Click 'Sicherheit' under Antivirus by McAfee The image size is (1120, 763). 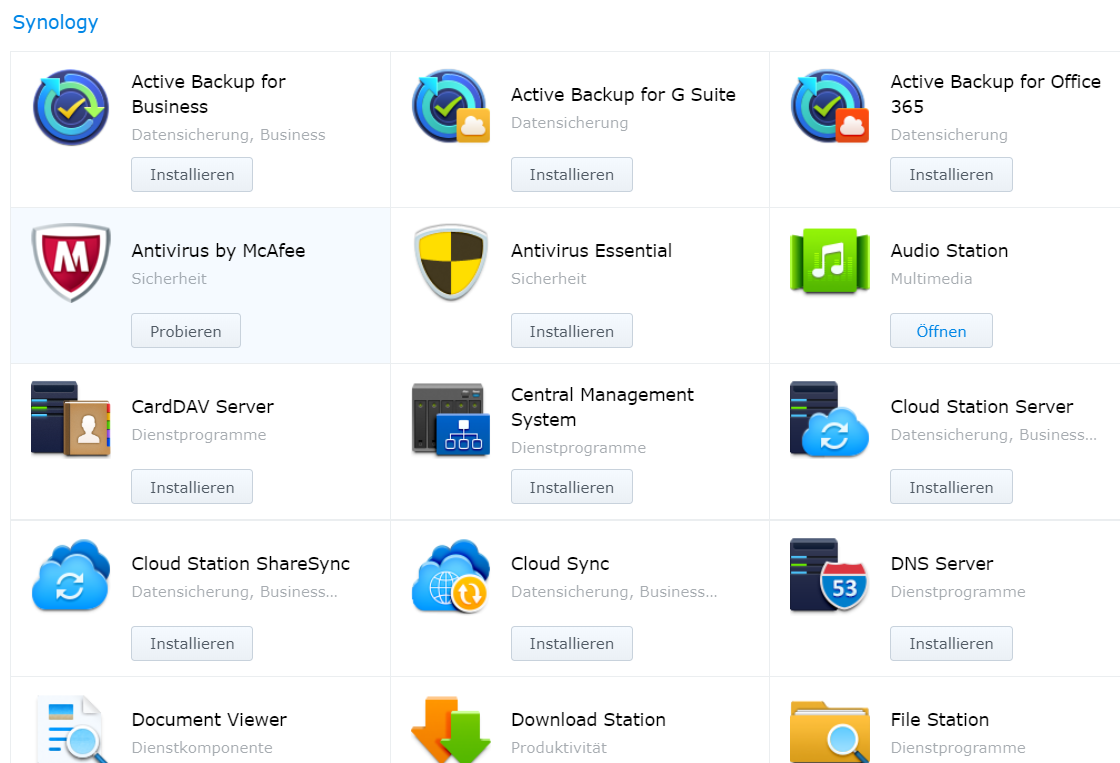[x=169, y=279]
